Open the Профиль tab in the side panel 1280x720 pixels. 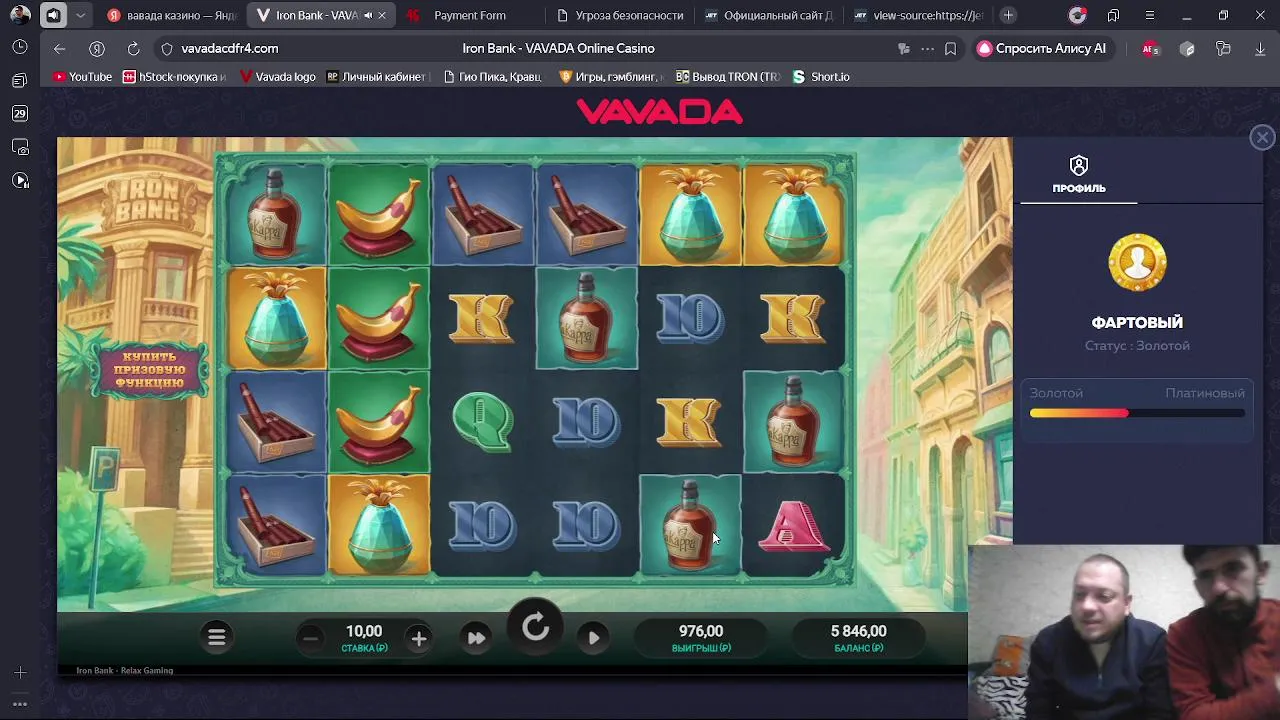point(1078,175)
